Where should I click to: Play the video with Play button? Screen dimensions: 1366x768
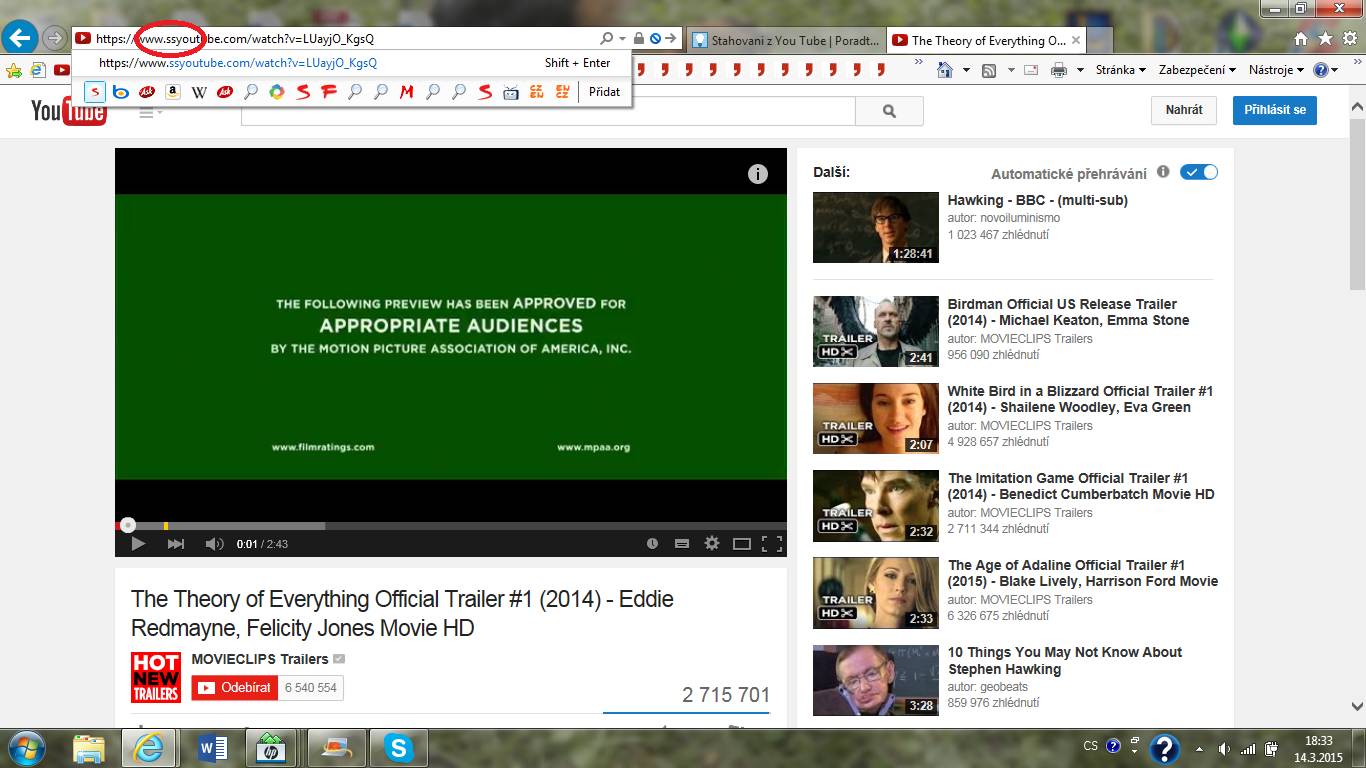[x=139, y=544]
